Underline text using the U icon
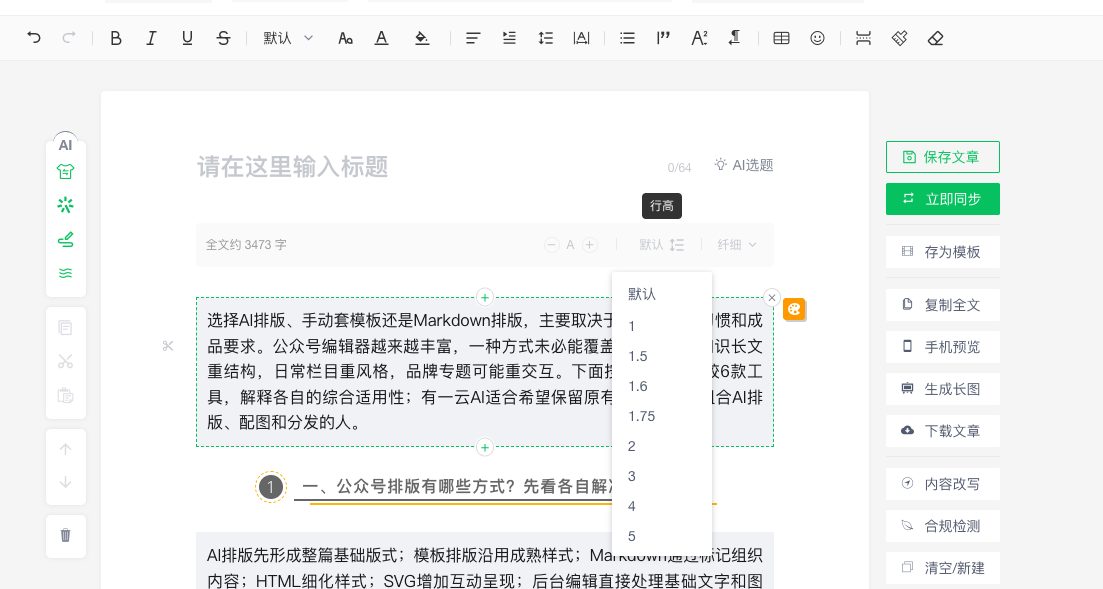This screenshot has width=1103, height=589. pyautogui.click(x=187, y=38)
